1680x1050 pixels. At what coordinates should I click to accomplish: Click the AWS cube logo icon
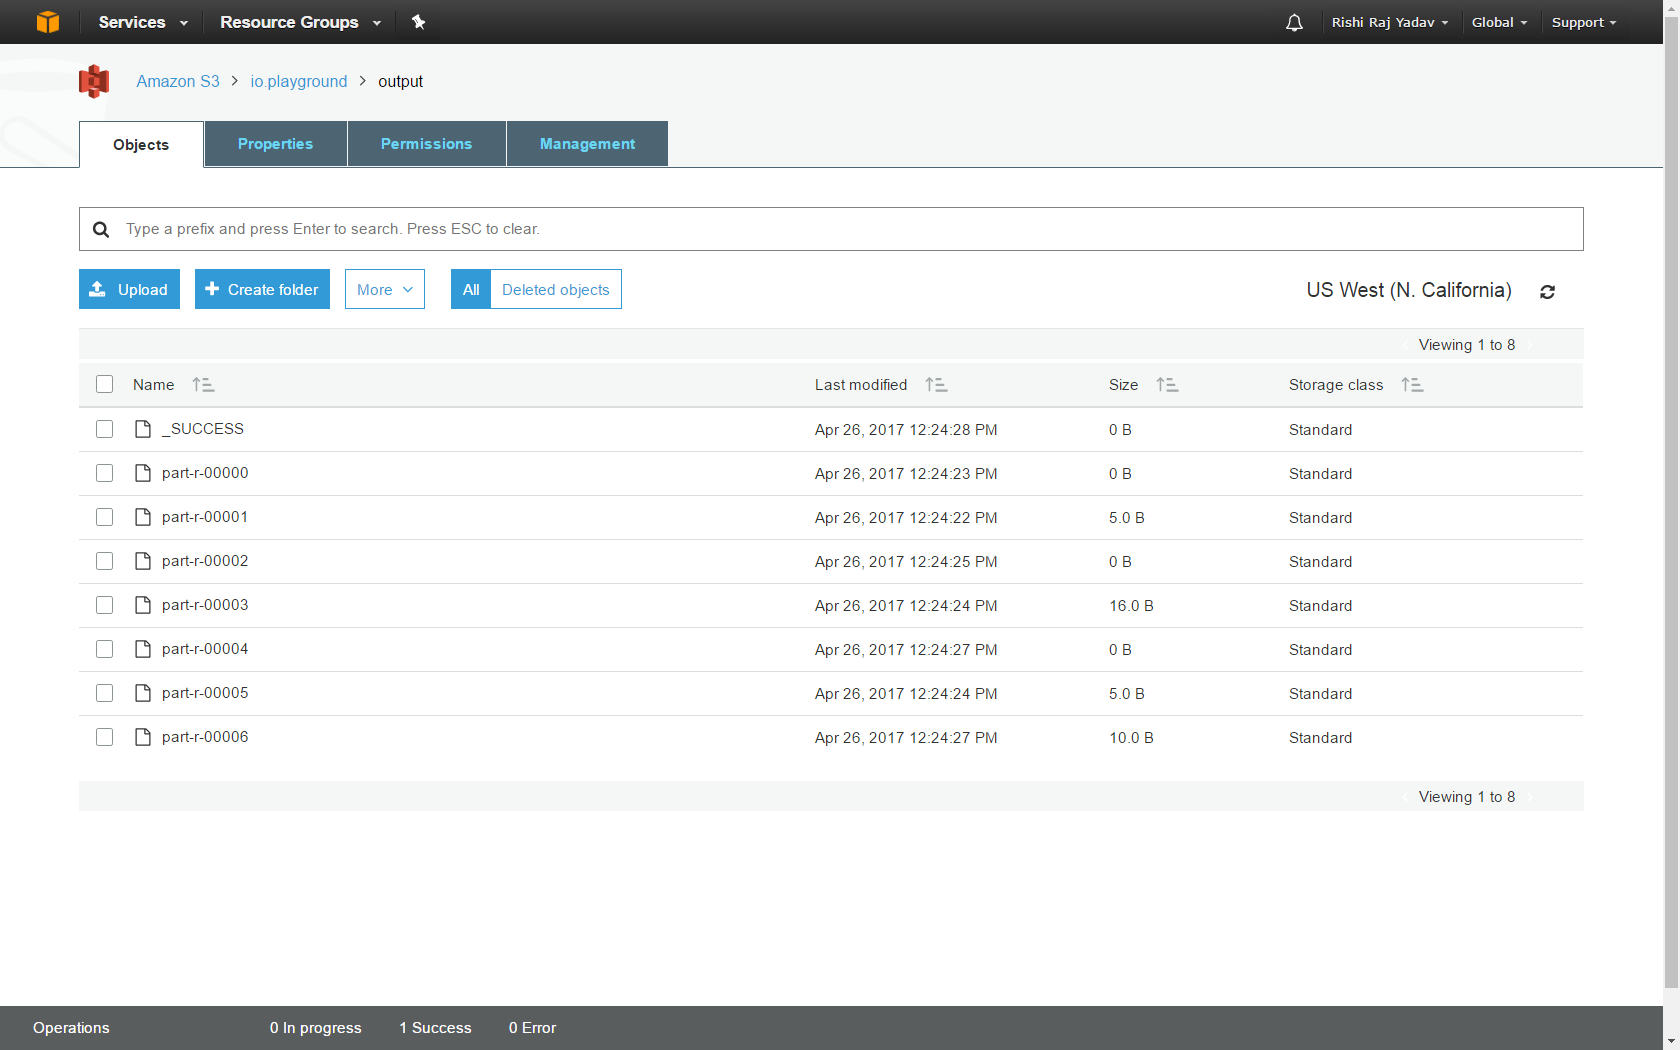48,22
